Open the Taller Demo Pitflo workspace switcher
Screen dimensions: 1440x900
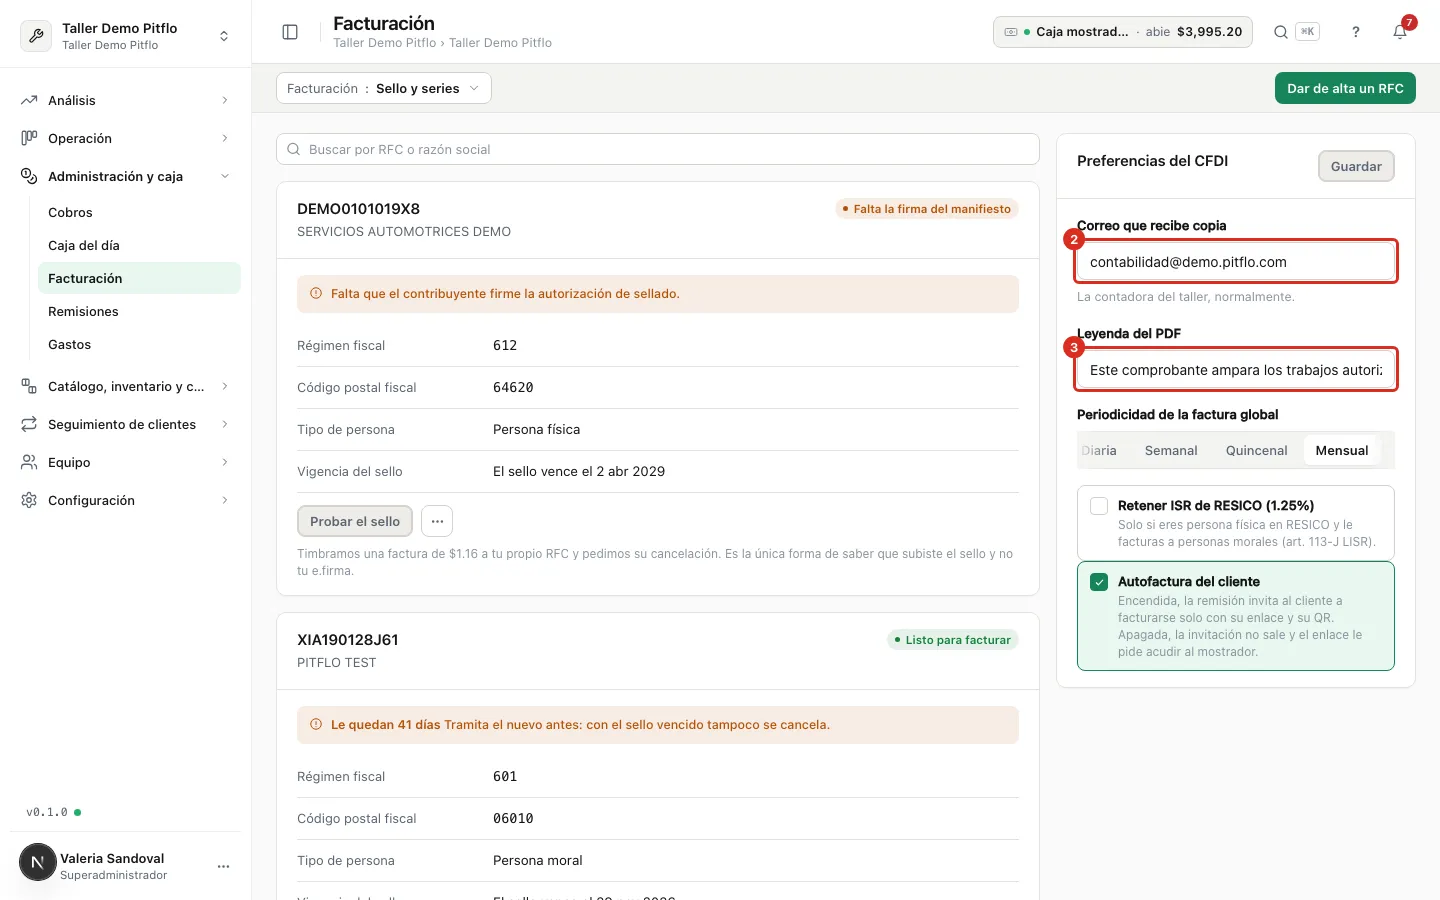126,35
